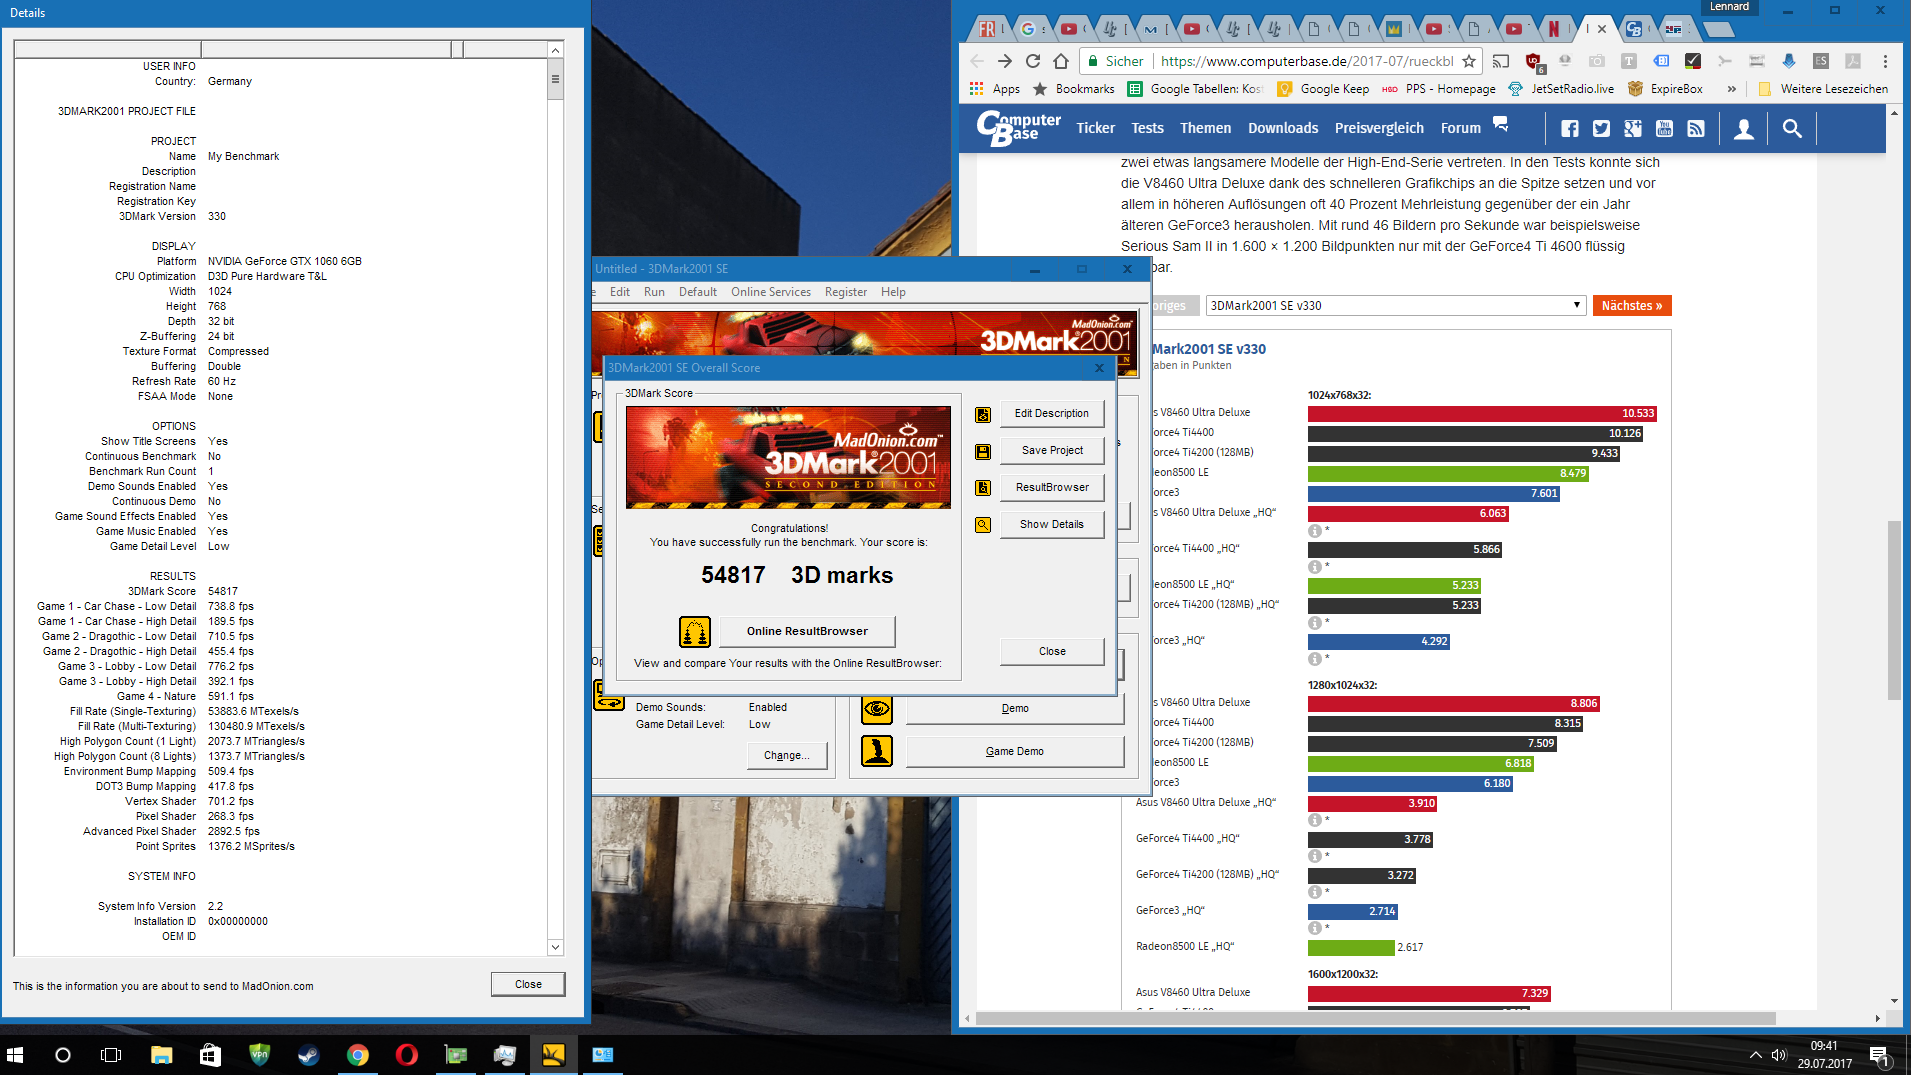
Task: Click the ResultBrowser document icon
Action: (983, 488)
